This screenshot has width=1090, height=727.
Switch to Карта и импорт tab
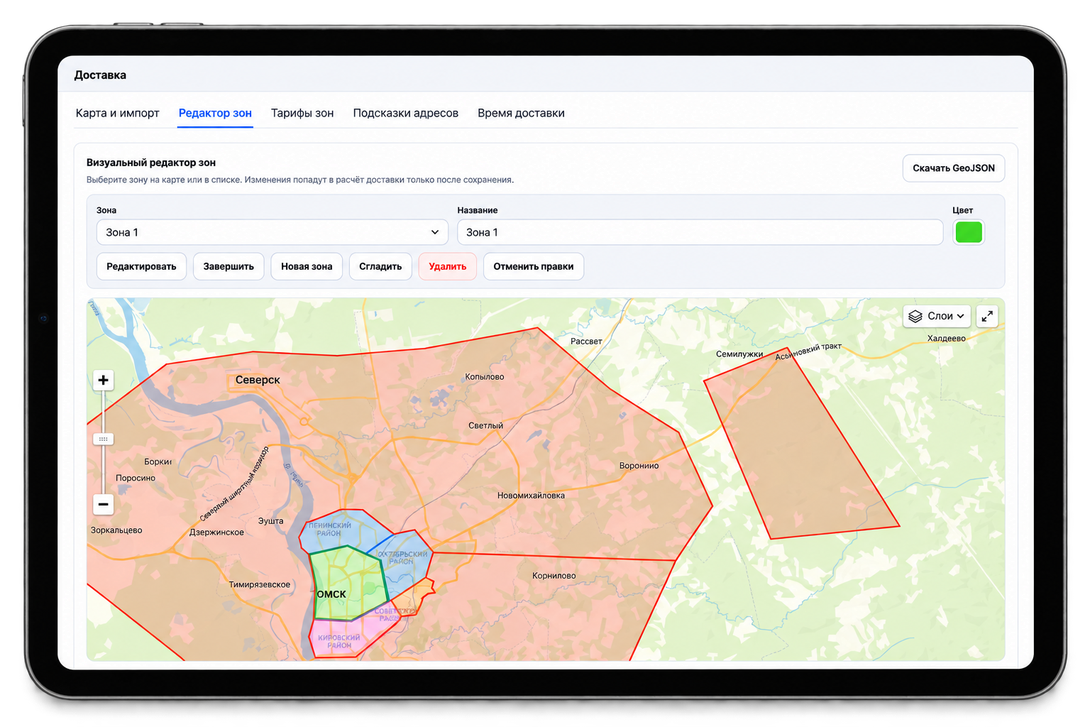coord(117,113)
